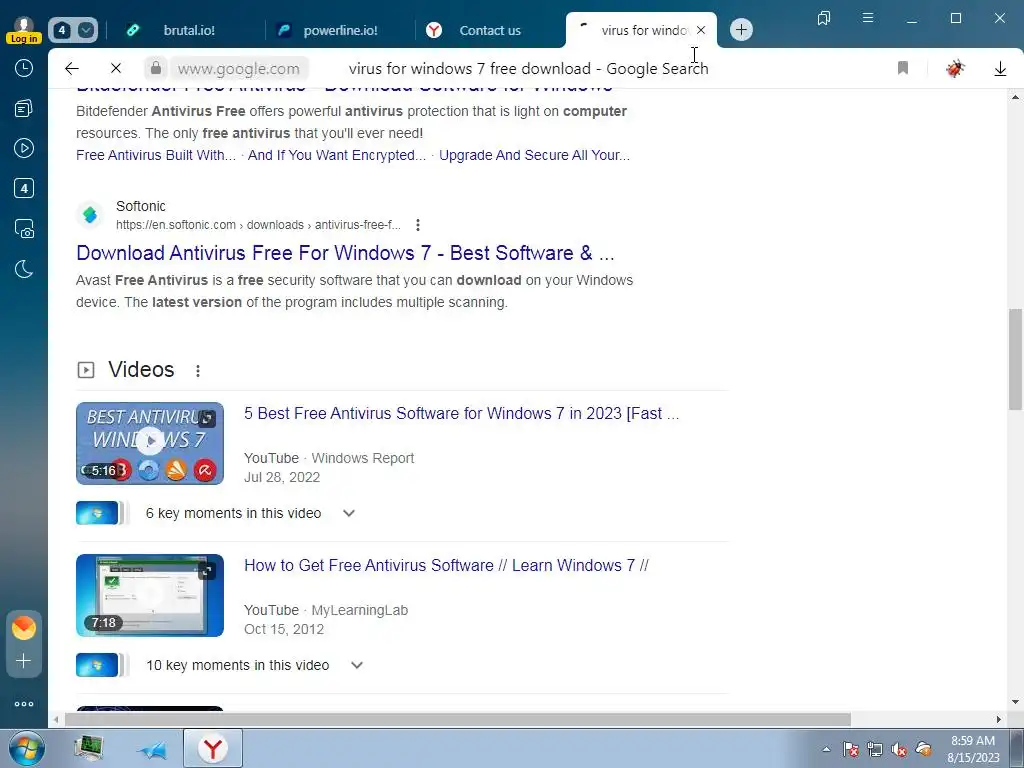This screenshot has width=1024, height=768.
Task: Open network connection tray icon
Action: tap(874, 749)
